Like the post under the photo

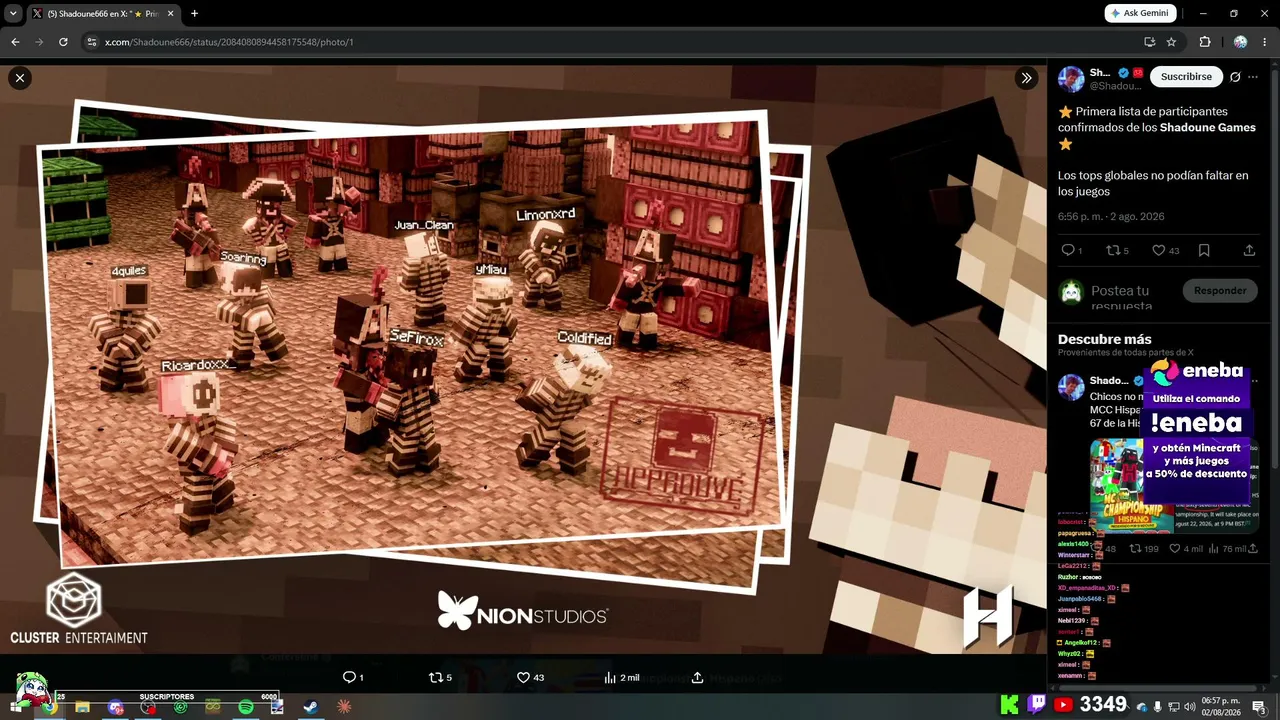530,677
